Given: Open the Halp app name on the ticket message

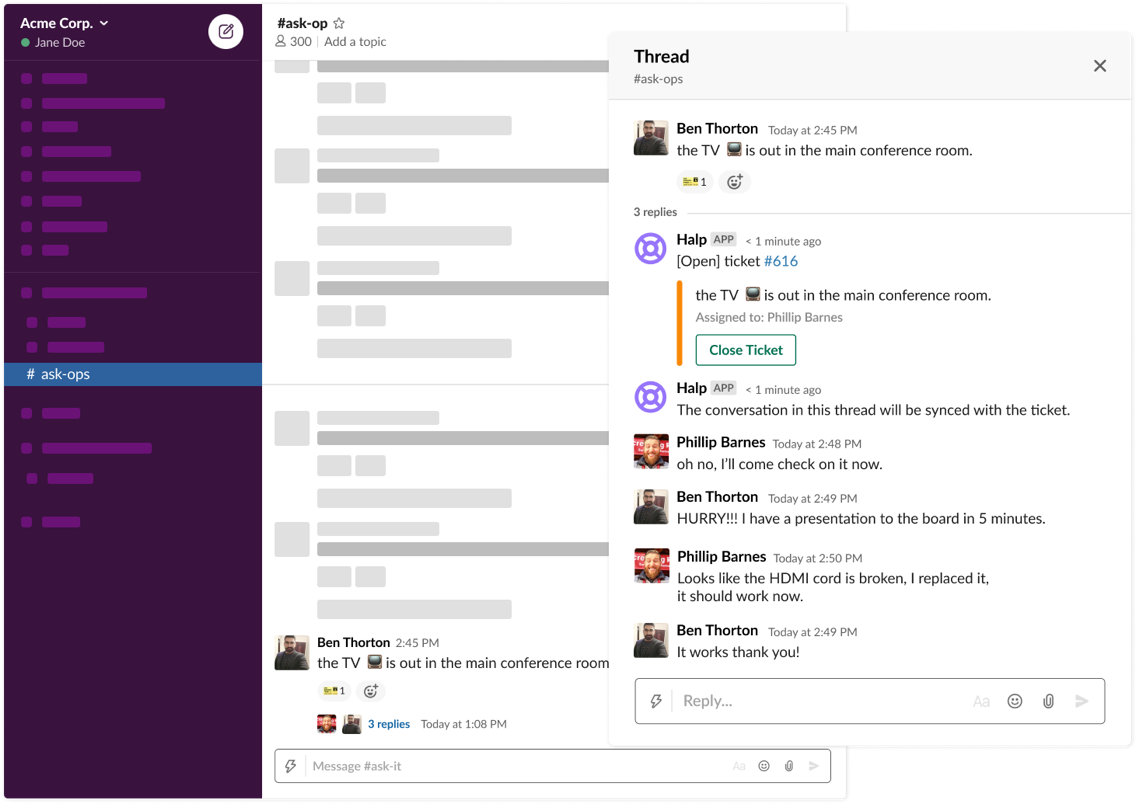Looking at the screenshot, I should pyautogui.click(x=691, y=240).
